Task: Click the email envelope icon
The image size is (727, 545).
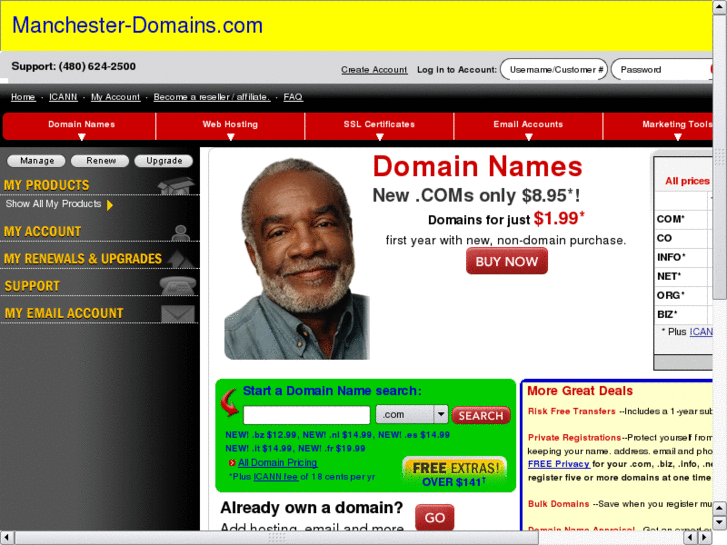Action: [178, 314]
